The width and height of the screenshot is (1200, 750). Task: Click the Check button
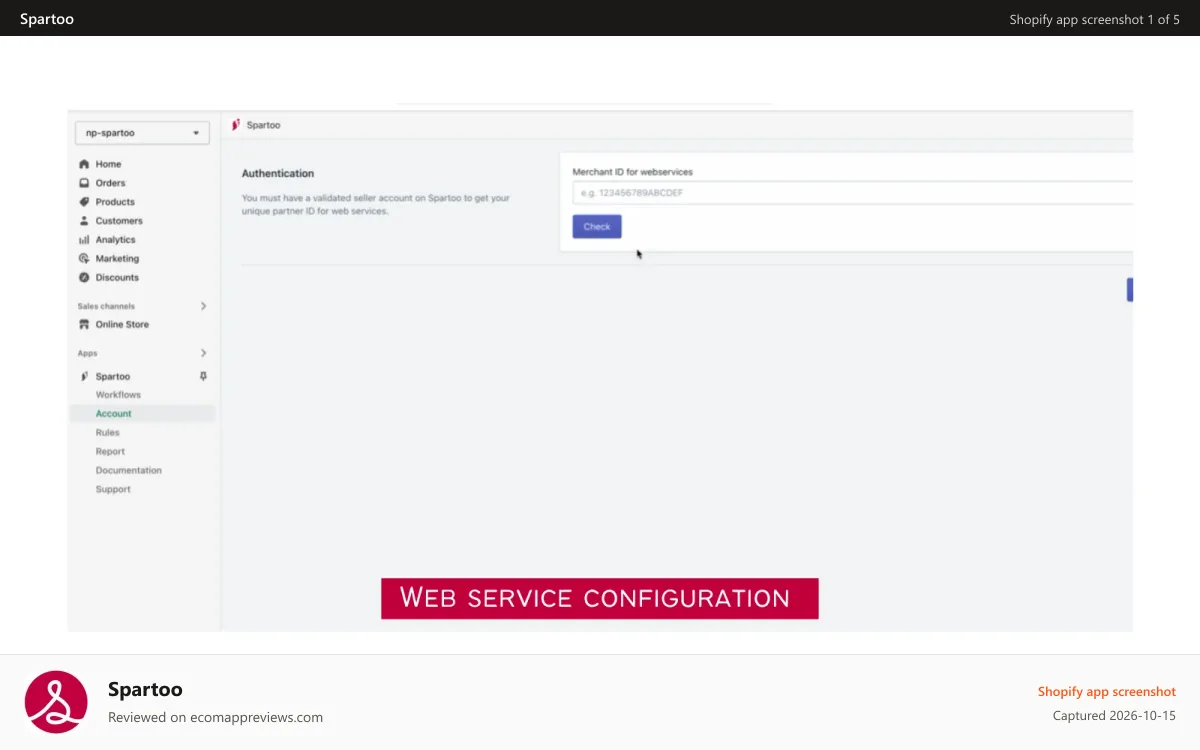tap(597, 227)
